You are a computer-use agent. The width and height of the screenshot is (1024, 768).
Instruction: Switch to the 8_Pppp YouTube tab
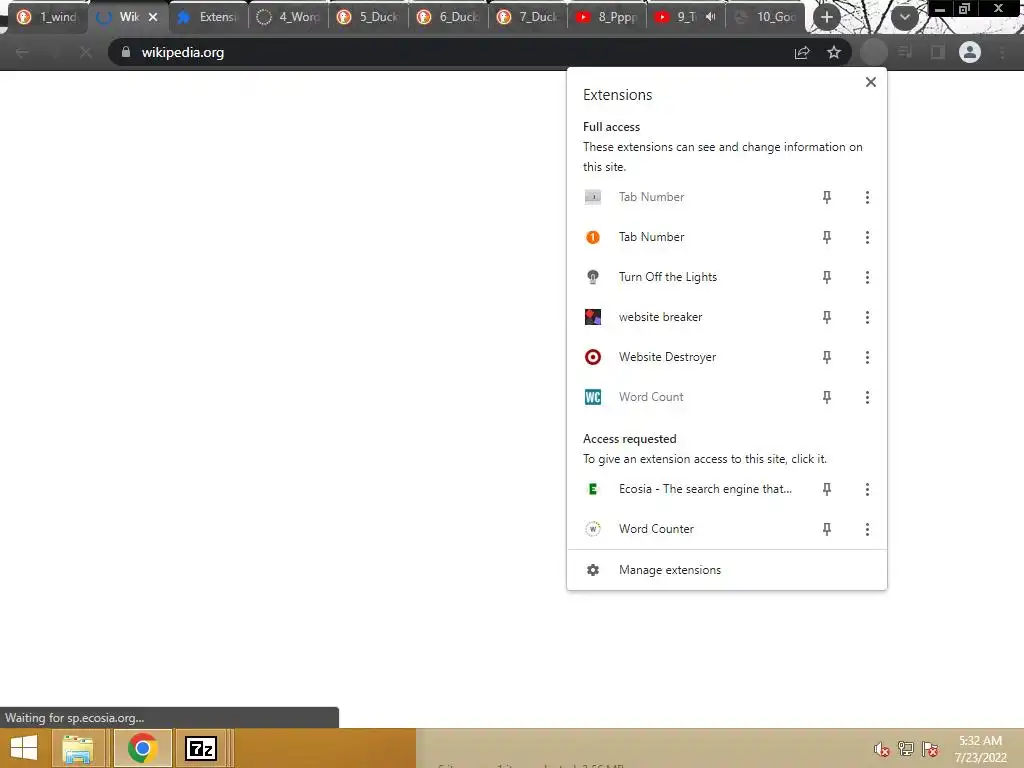point(609,17)
